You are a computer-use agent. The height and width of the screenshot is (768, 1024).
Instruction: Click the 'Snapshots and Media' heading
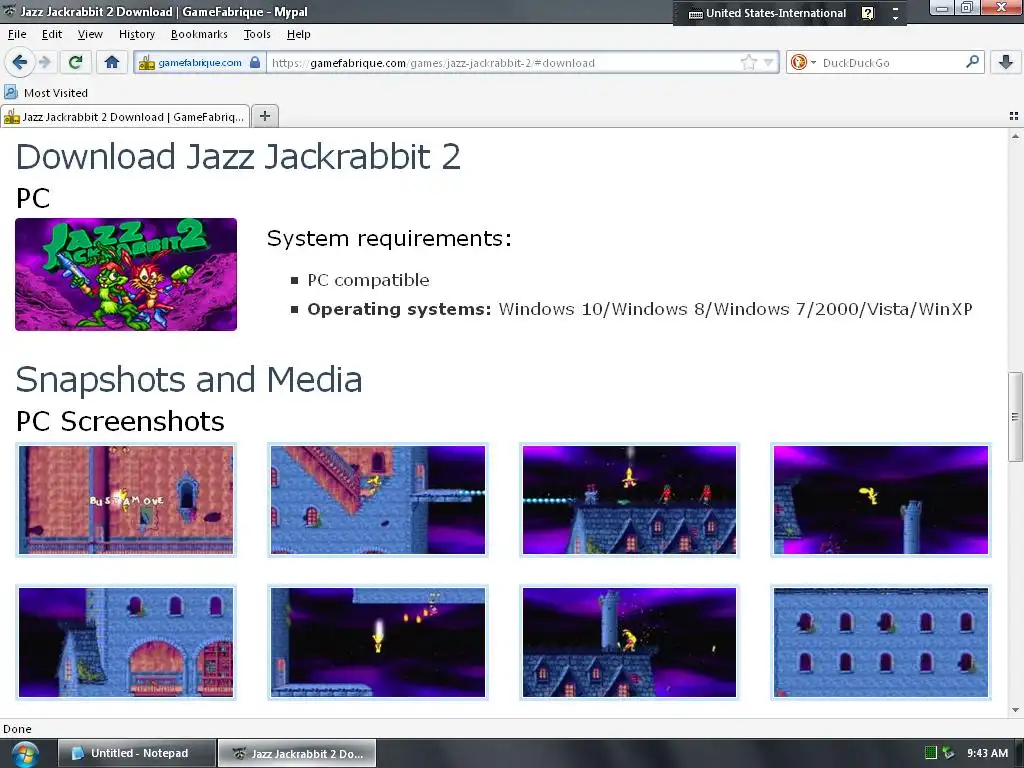tap(189, 379)
